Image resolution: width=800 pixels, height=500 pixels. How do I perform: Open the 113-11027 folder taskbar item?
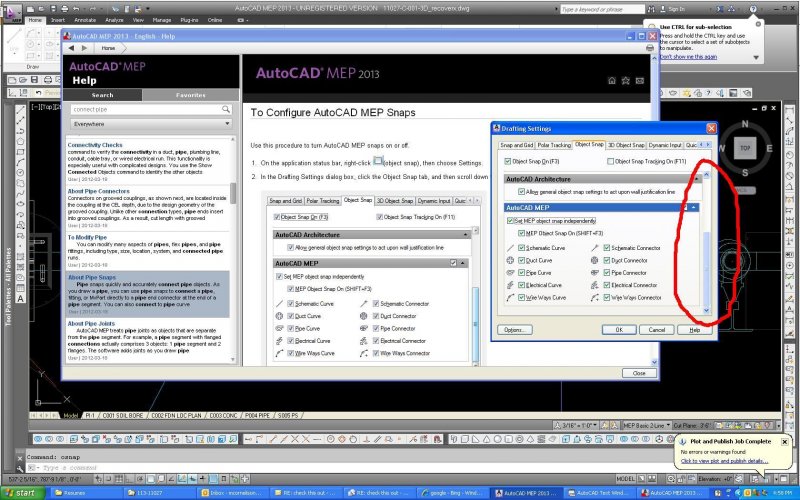point(159,493)
